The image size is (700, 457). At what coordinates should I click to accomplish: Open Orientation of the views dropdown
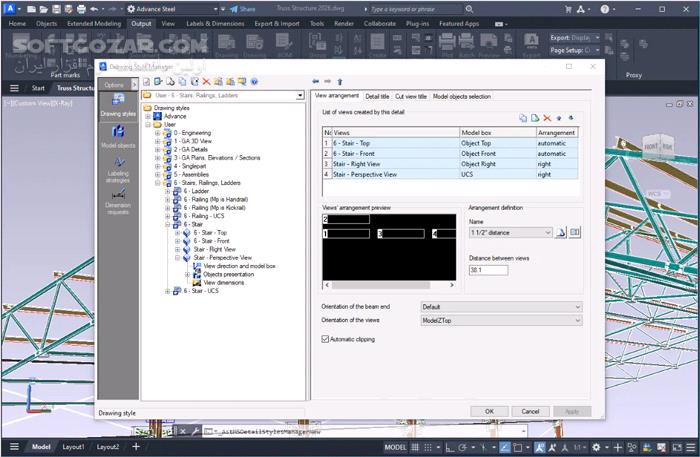pyautogui.click(x=500, y=321)
